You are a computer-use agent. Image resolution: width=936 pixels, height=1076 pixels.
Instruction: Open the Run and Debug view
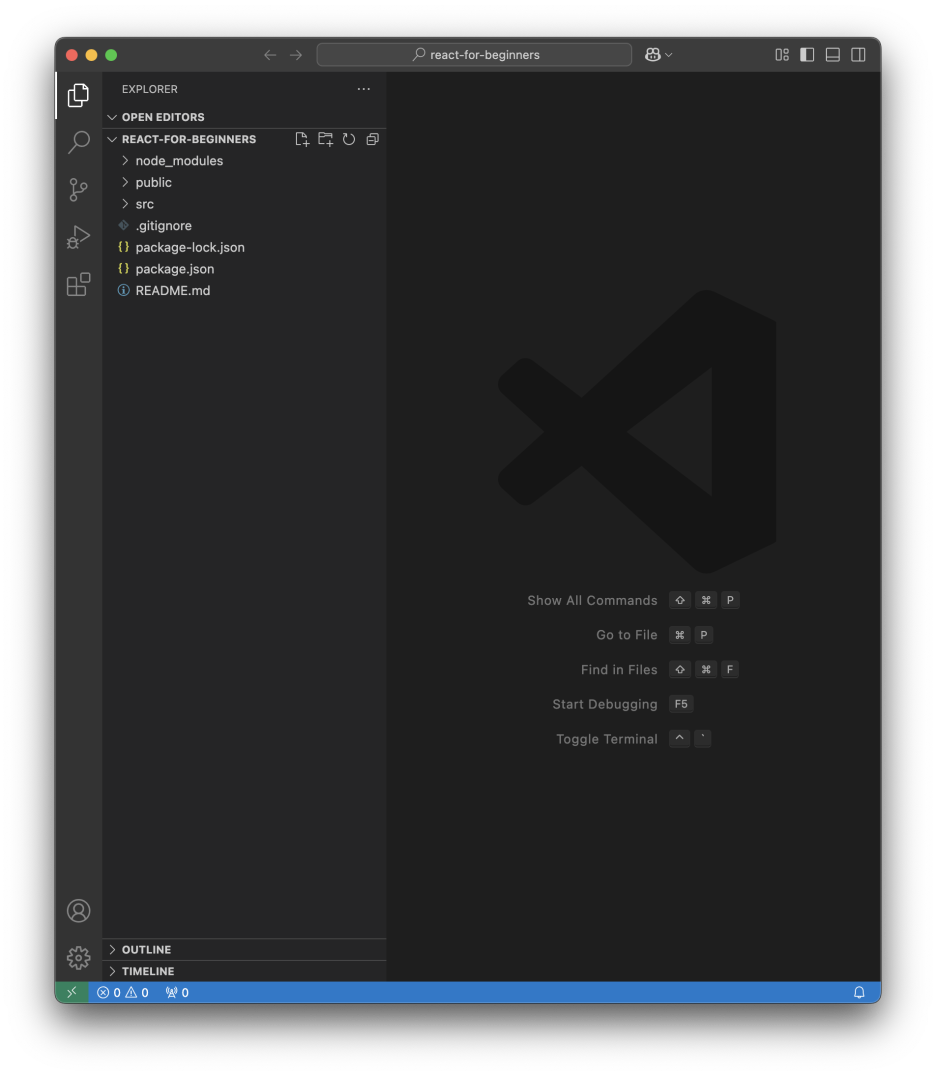pos(78,237)
